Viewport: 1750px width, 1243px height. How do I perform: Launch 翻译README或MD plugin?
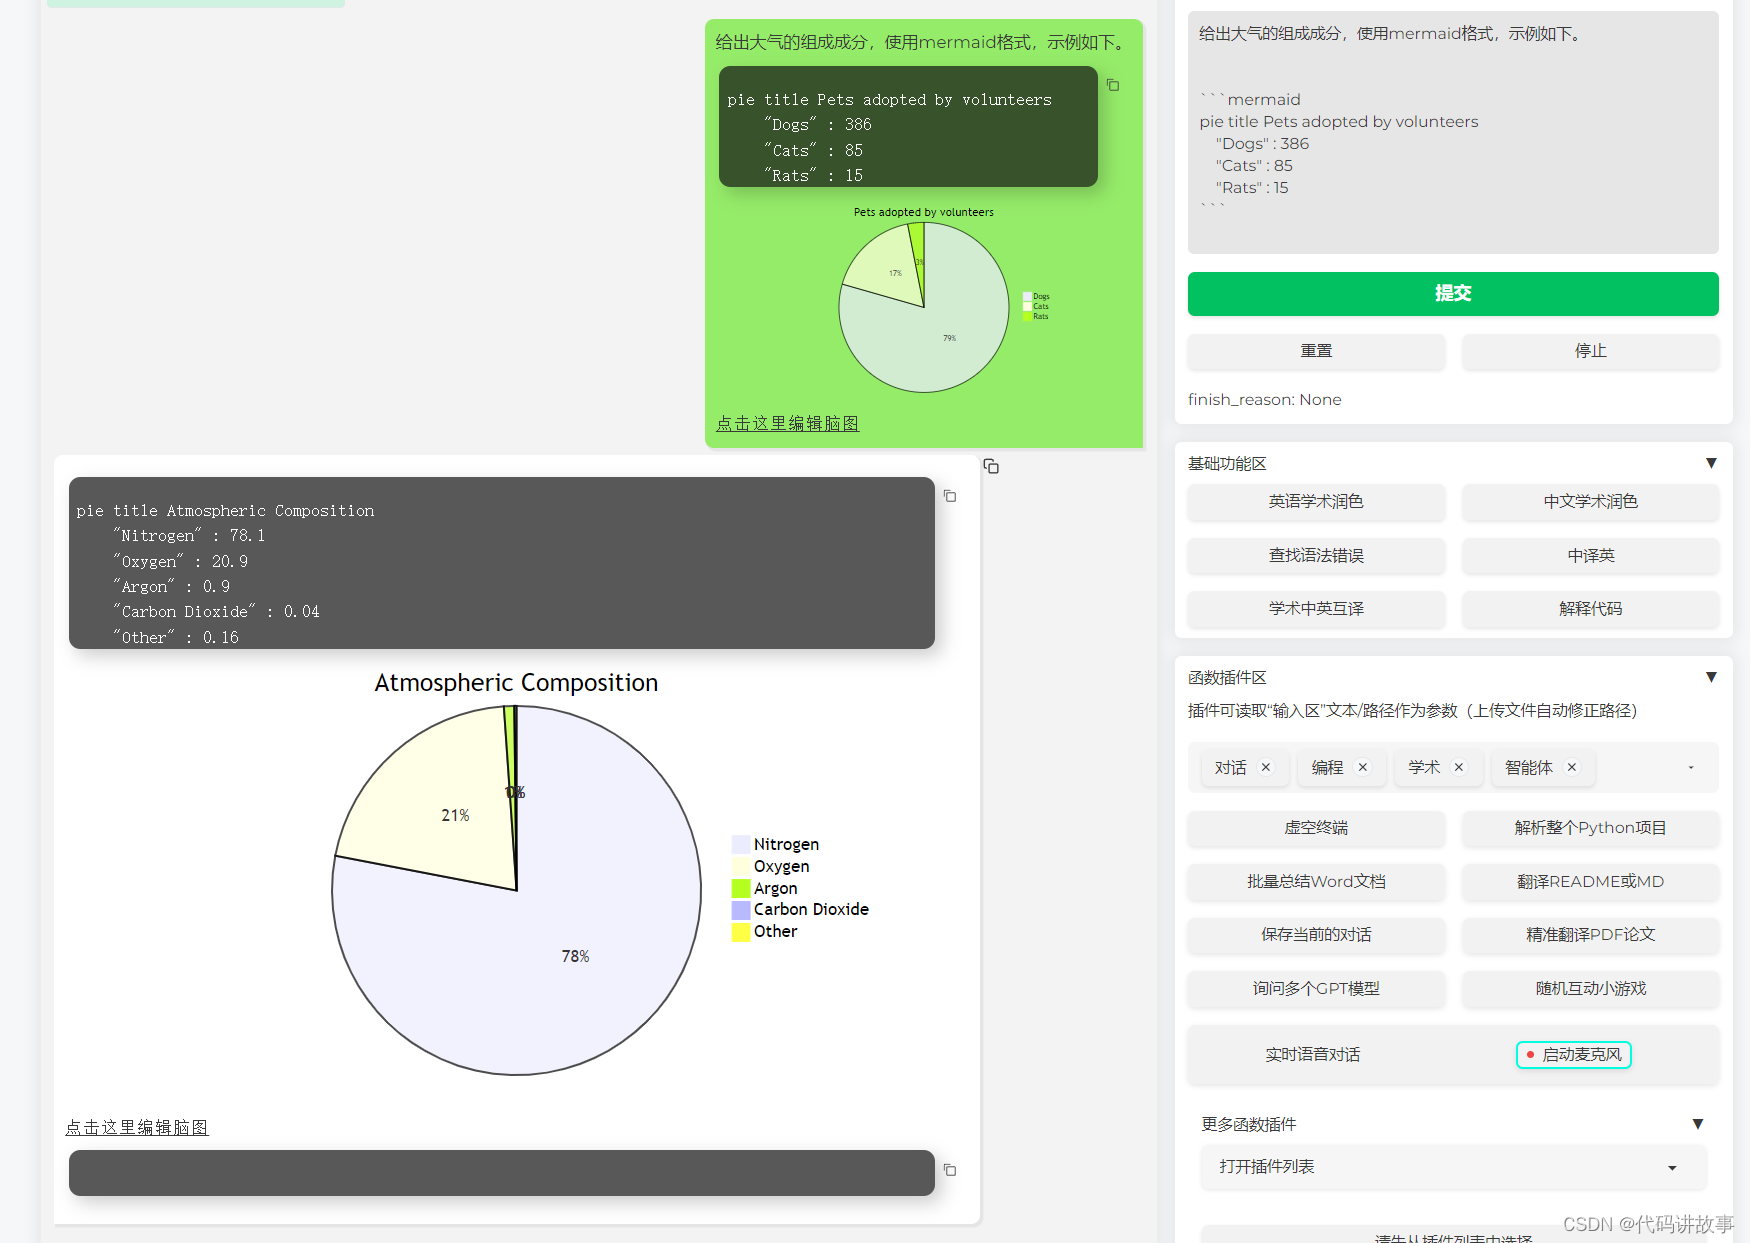[x=1590, y=882]
